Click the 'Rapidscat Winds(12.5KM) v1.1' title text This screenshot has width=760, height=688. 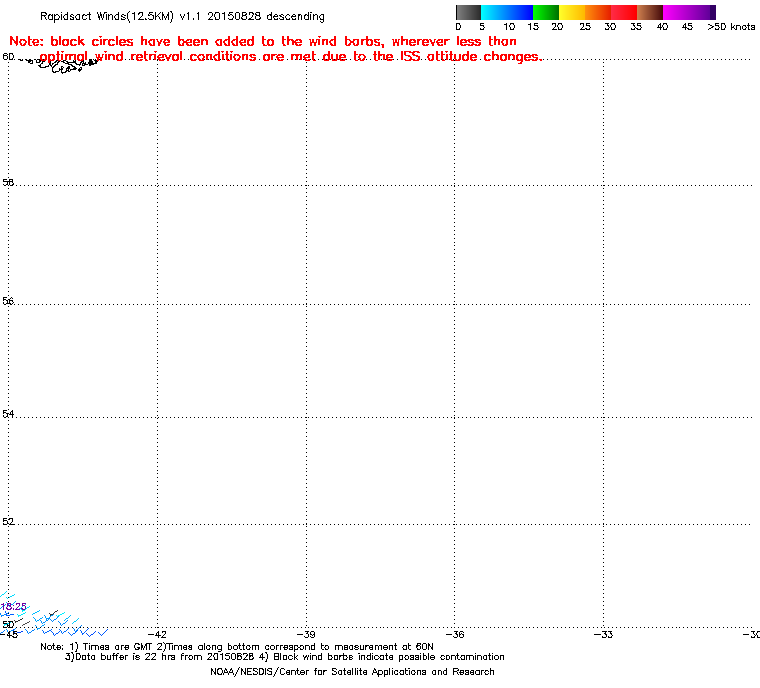point(120,16)
